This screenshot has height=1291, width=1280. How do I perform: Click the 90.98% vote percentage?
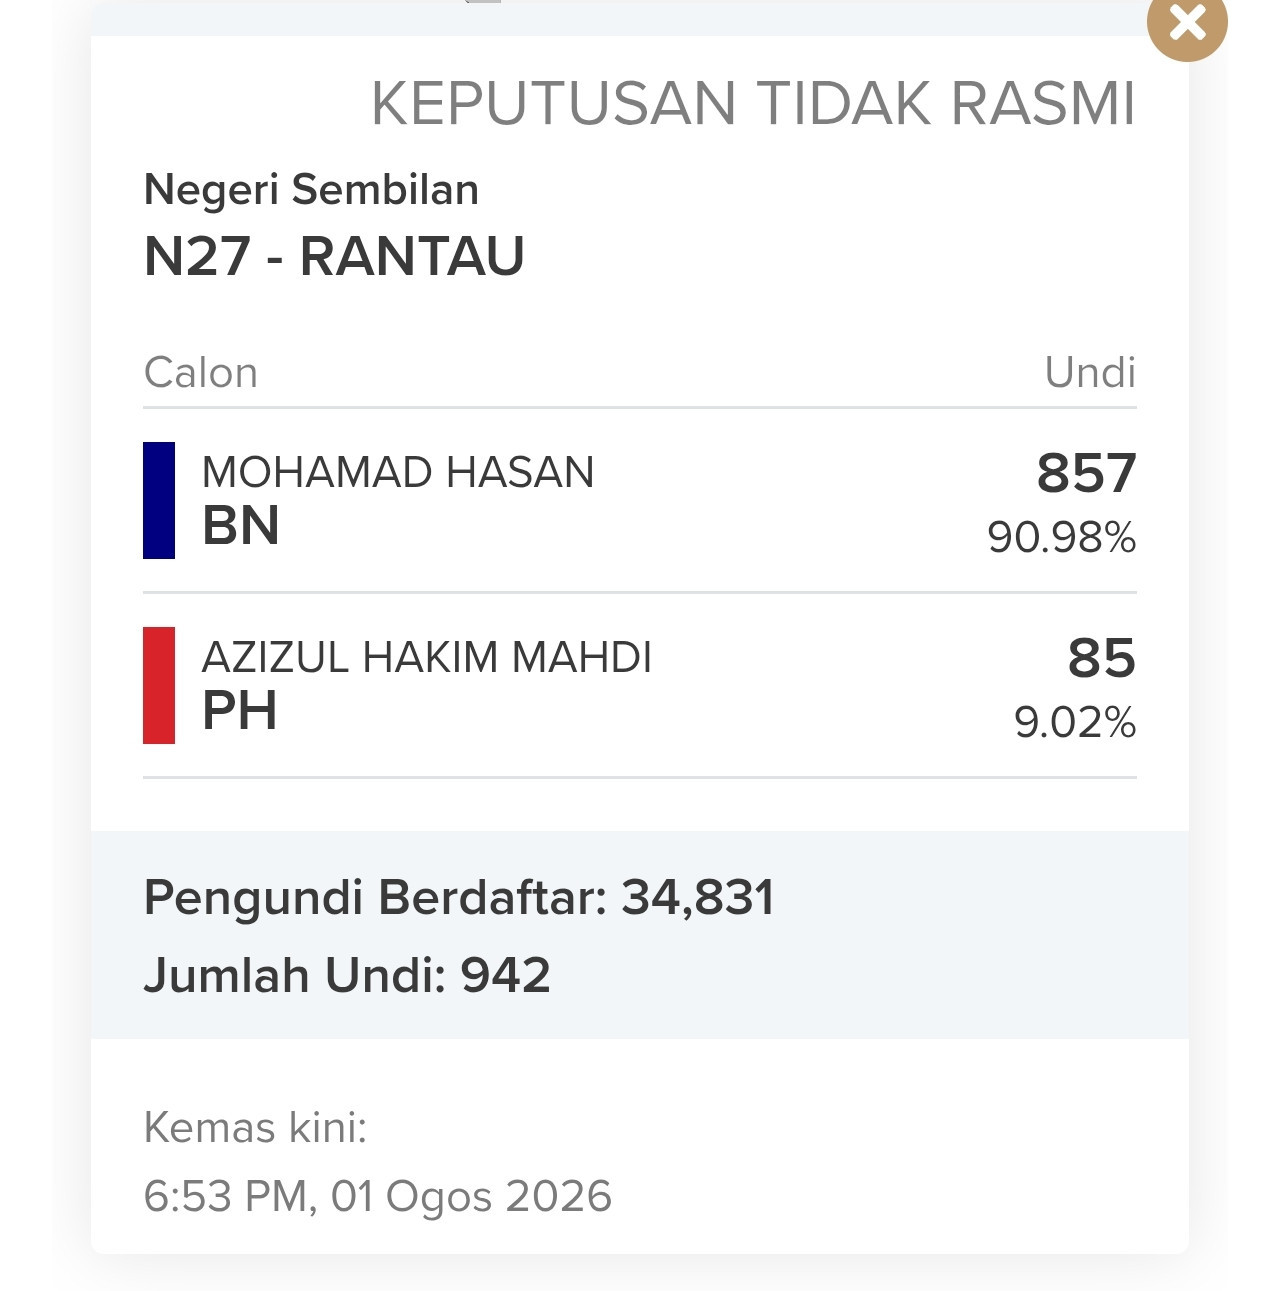pos(1062,537)
